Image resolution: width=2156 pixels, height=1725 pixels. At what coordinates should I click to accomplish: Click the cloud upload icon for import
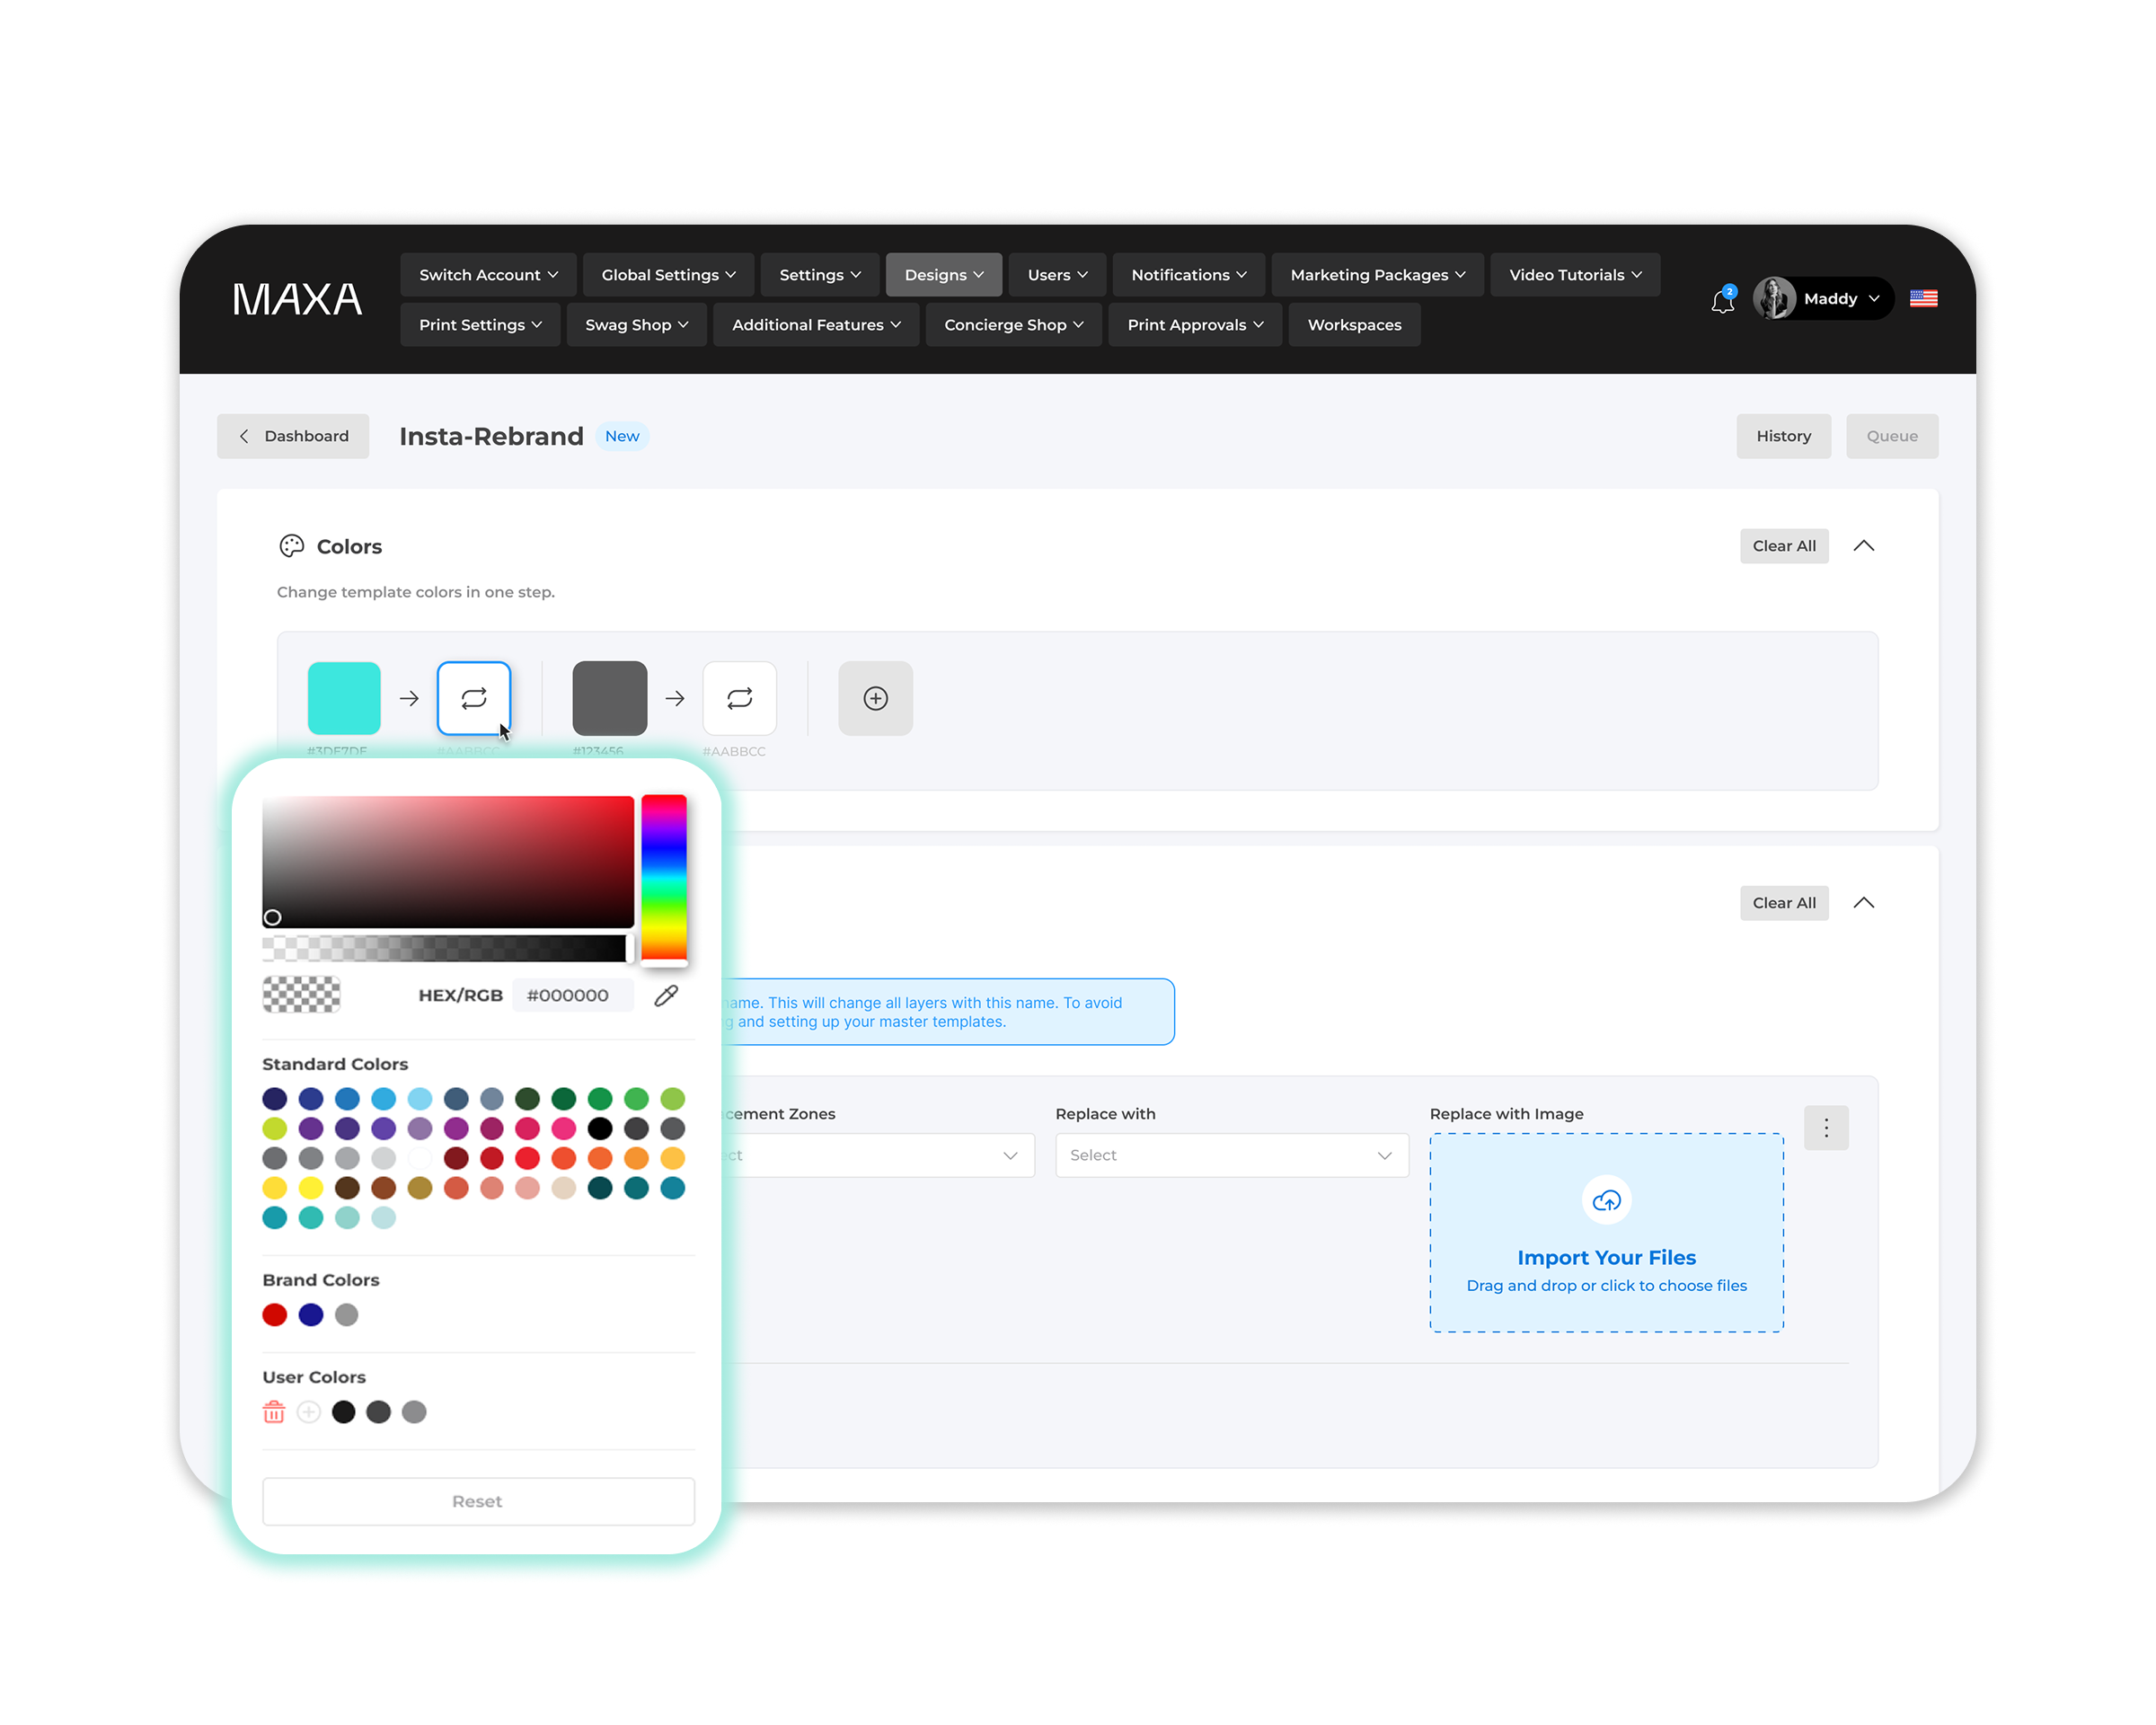1606,1200
